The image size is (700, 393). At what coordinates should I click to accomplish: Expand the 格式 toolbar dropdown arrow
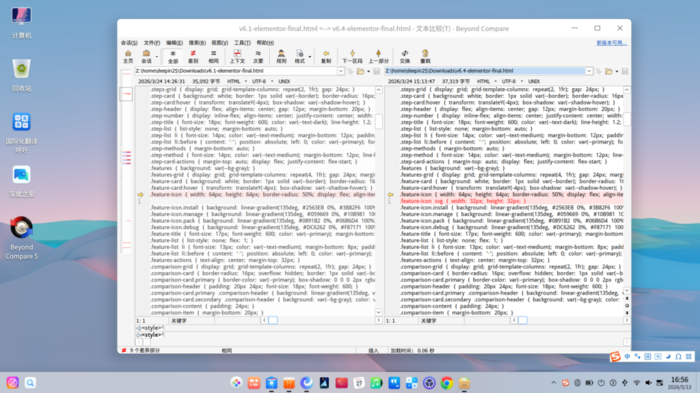point(310,57)
